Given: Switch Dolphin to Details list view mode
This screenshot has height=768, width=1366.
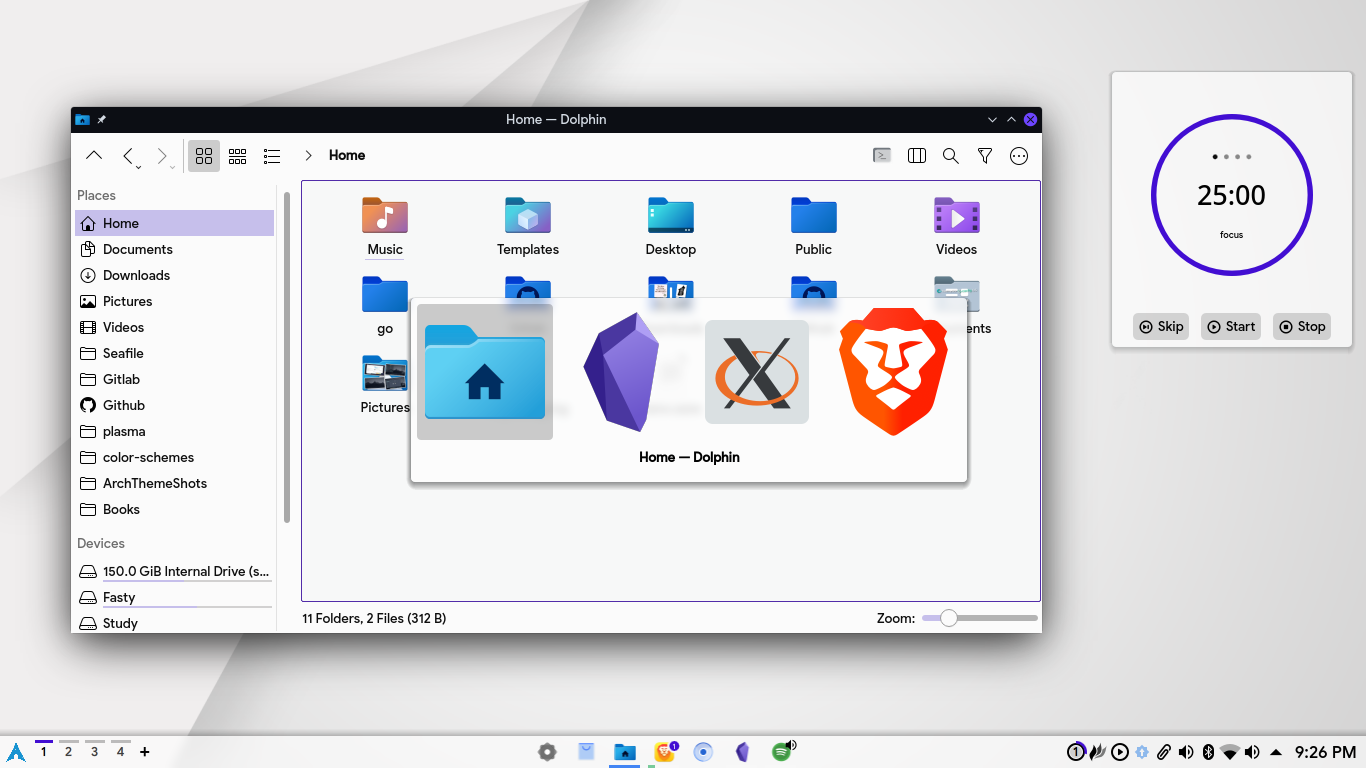Looking at the screenshot, I should [x=272, y=155].
